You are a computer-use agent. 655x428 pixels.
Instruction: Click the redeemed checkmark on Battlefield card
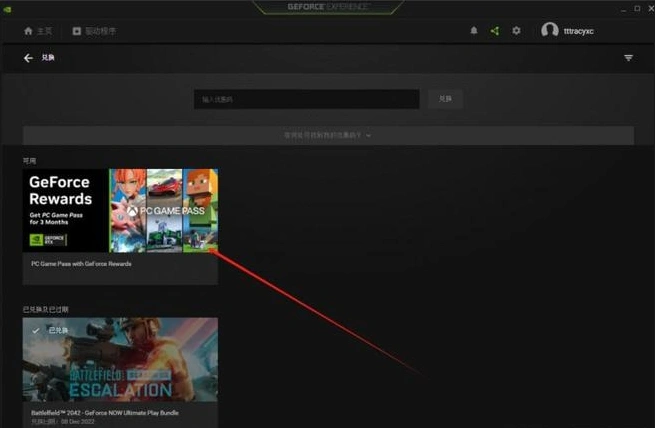tap(36, 331)
